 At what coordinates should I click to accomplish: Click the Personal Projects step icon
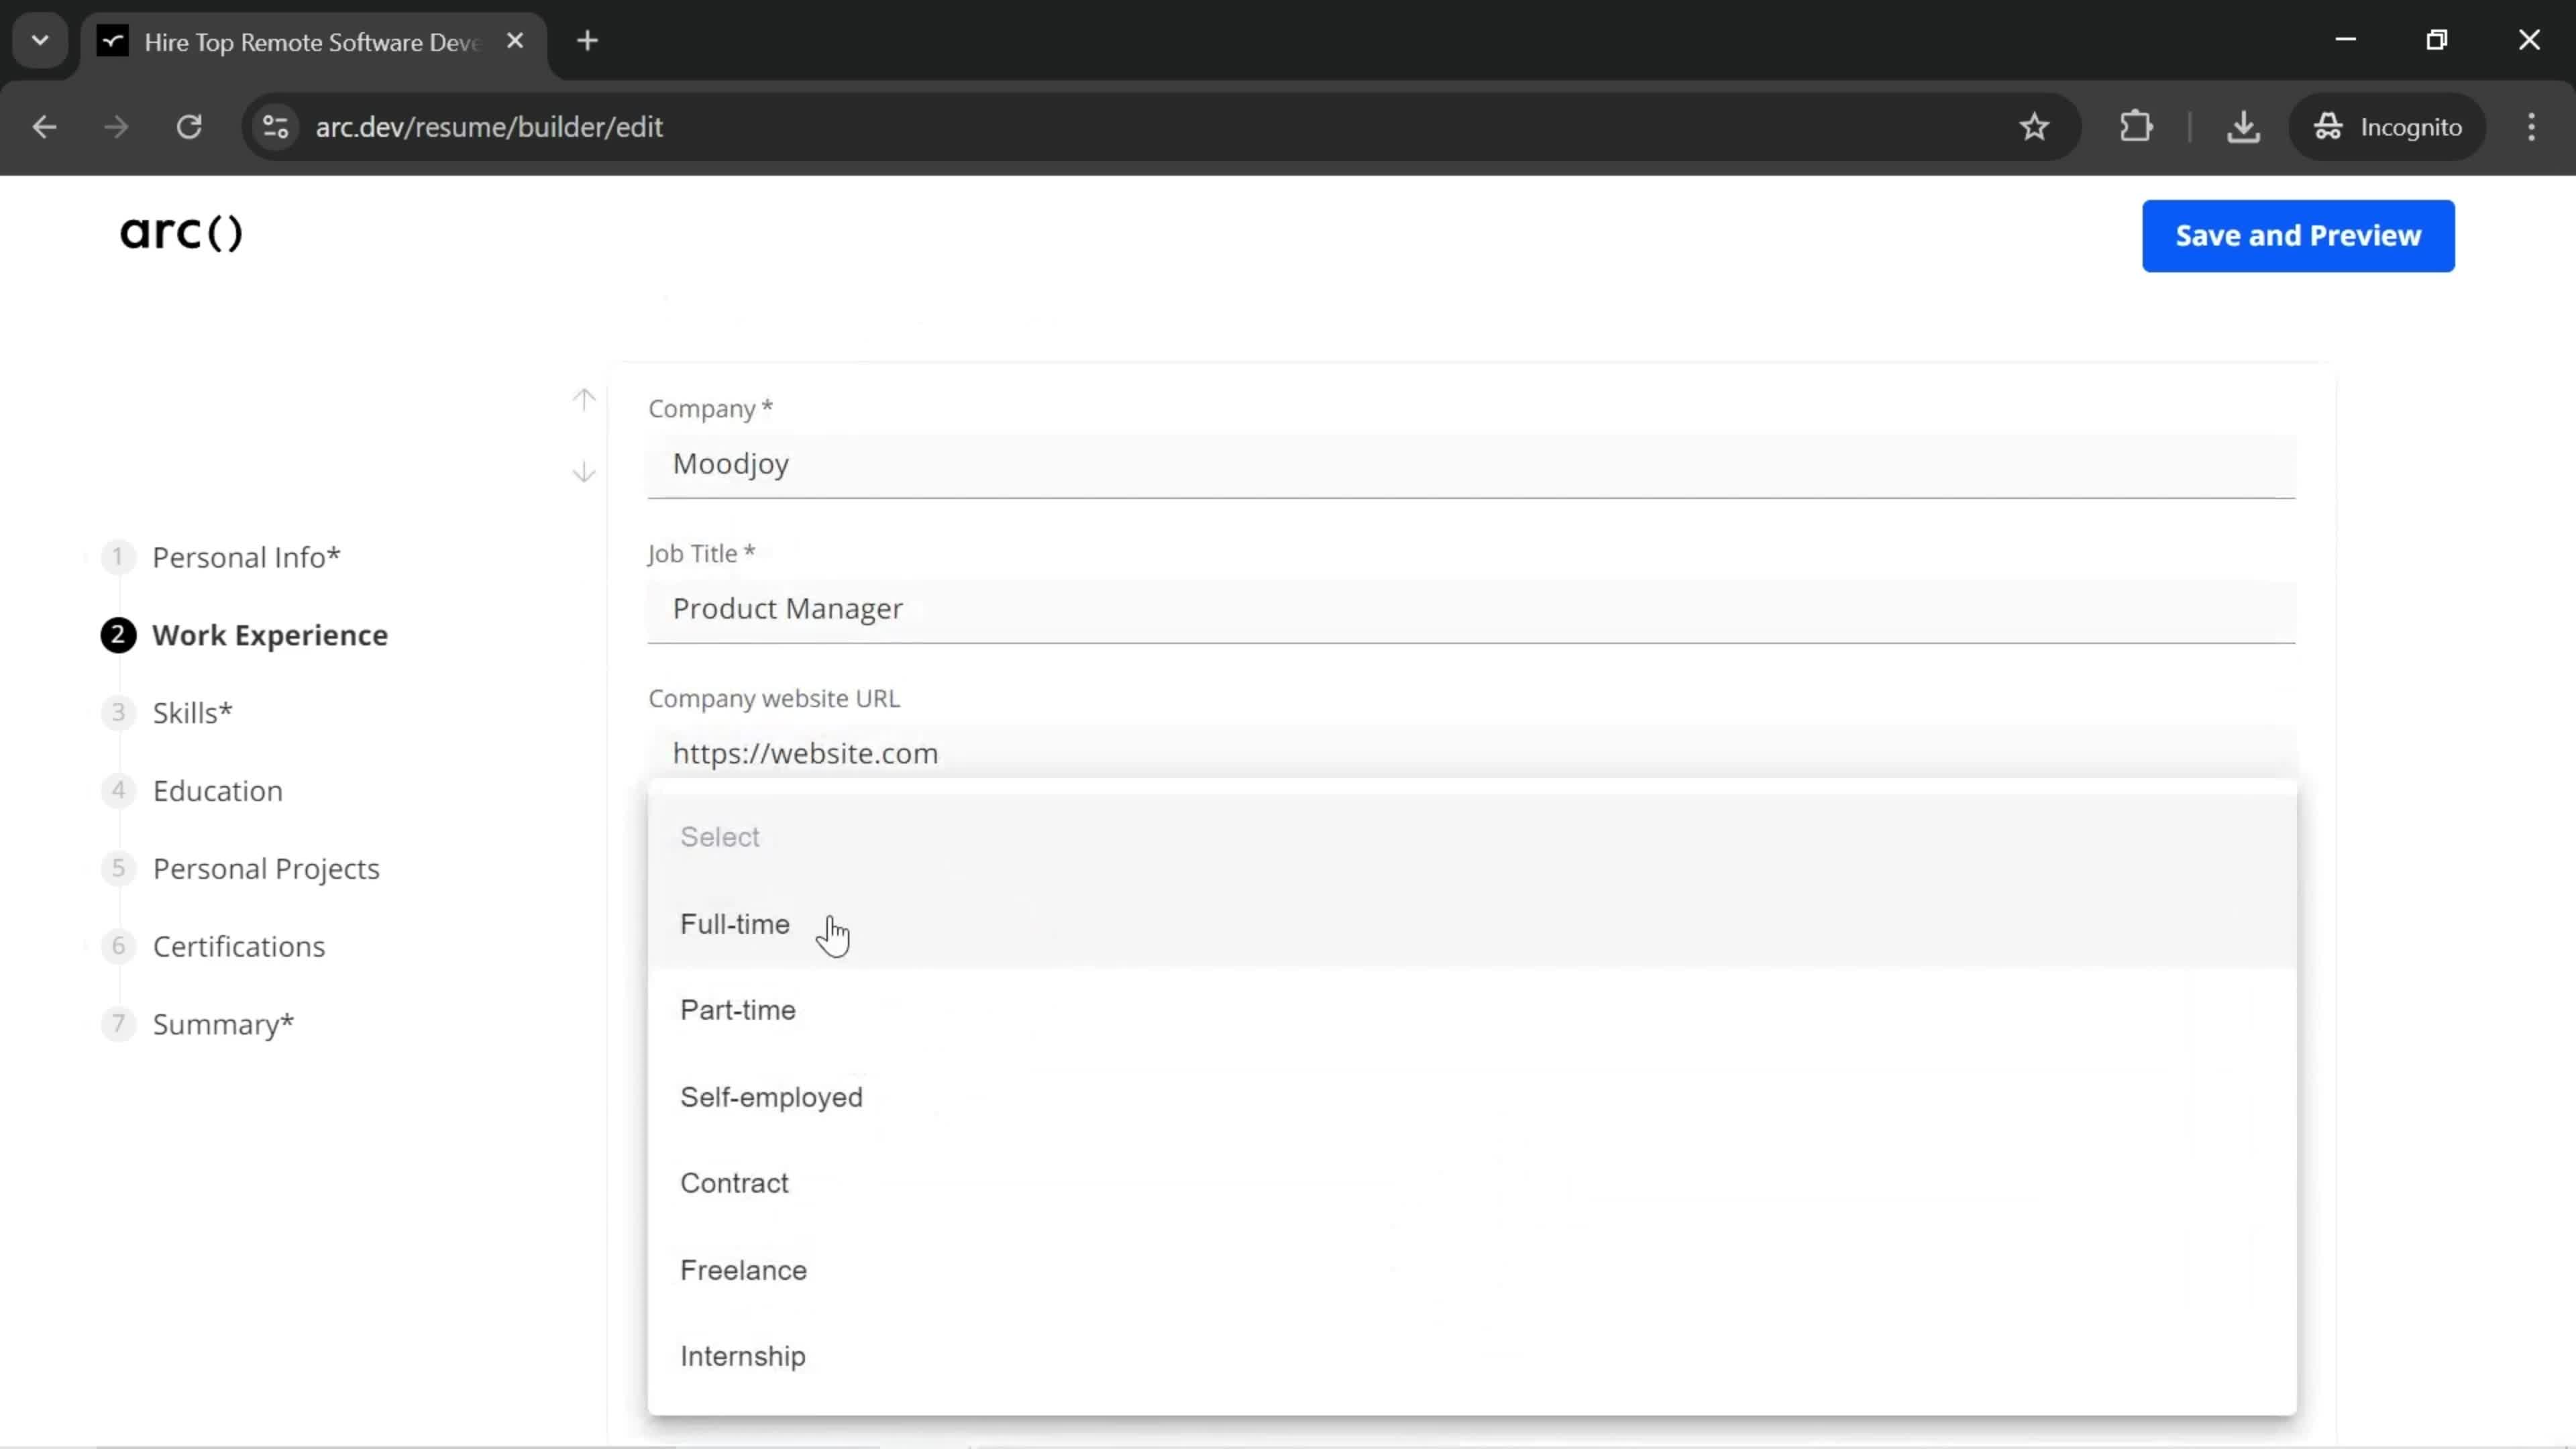pyautogui.click(x=117, y=867)
